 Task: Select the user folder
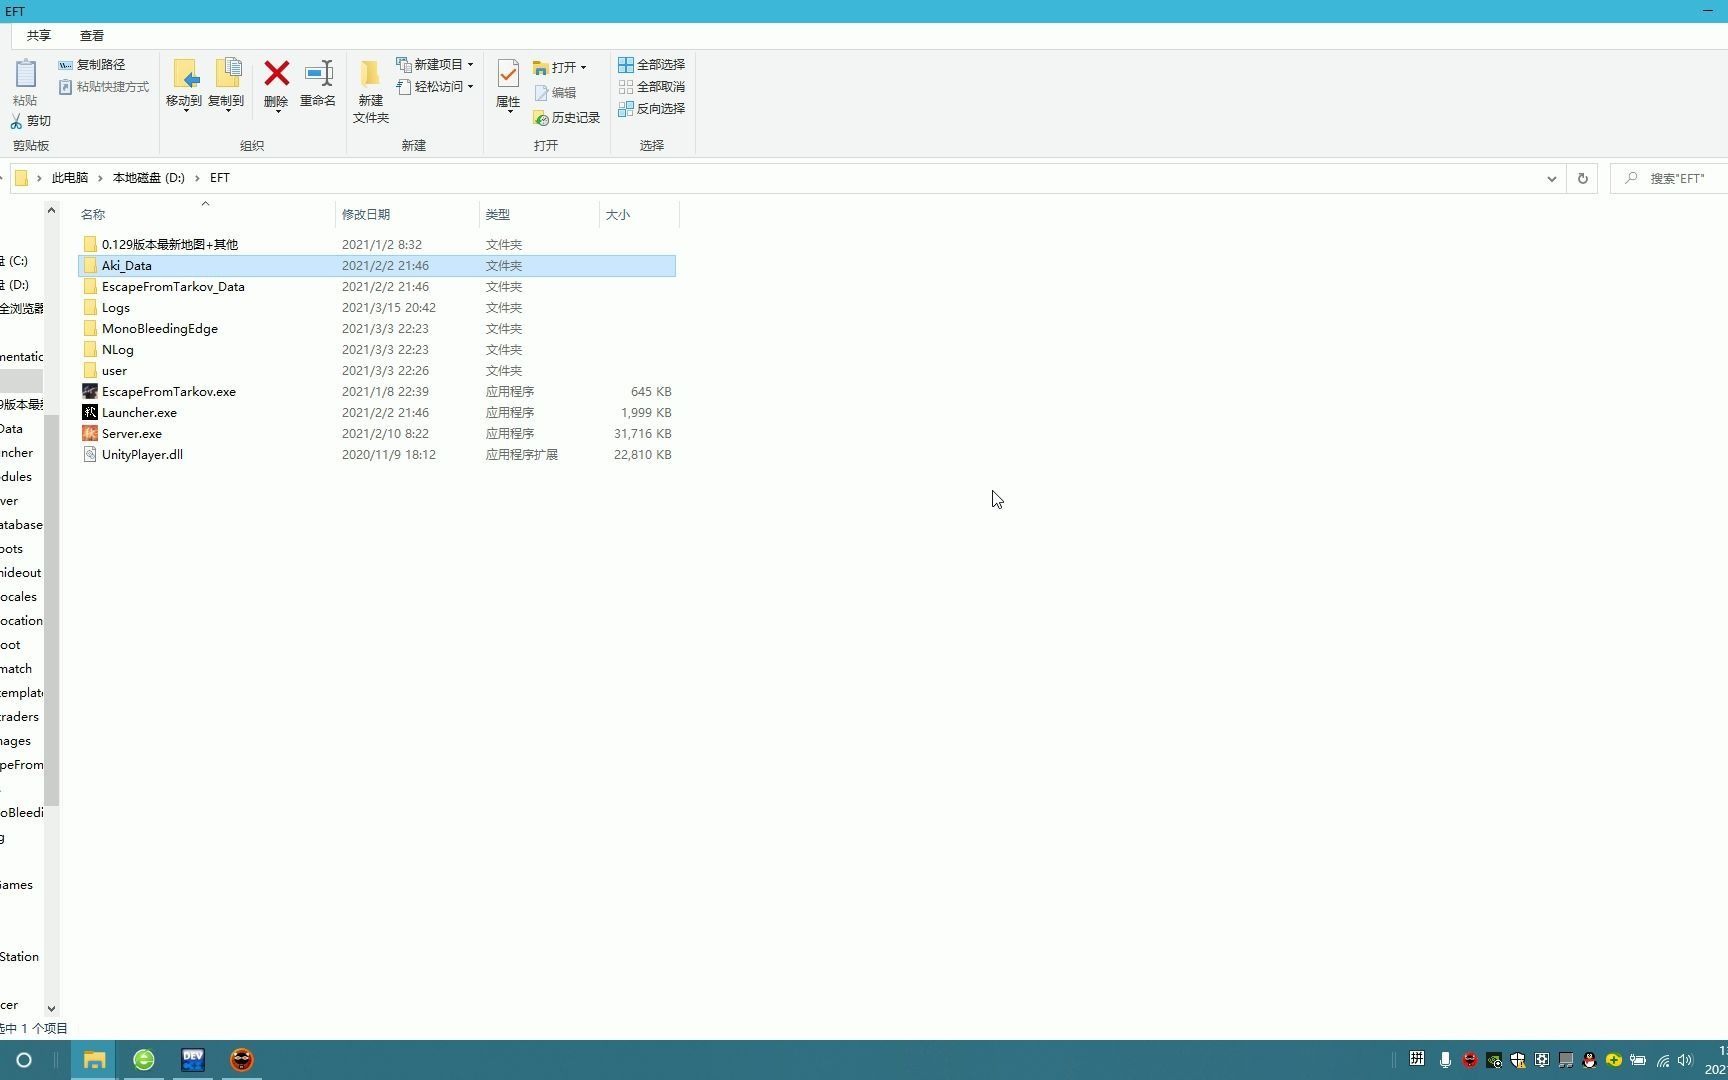(377, 371)
